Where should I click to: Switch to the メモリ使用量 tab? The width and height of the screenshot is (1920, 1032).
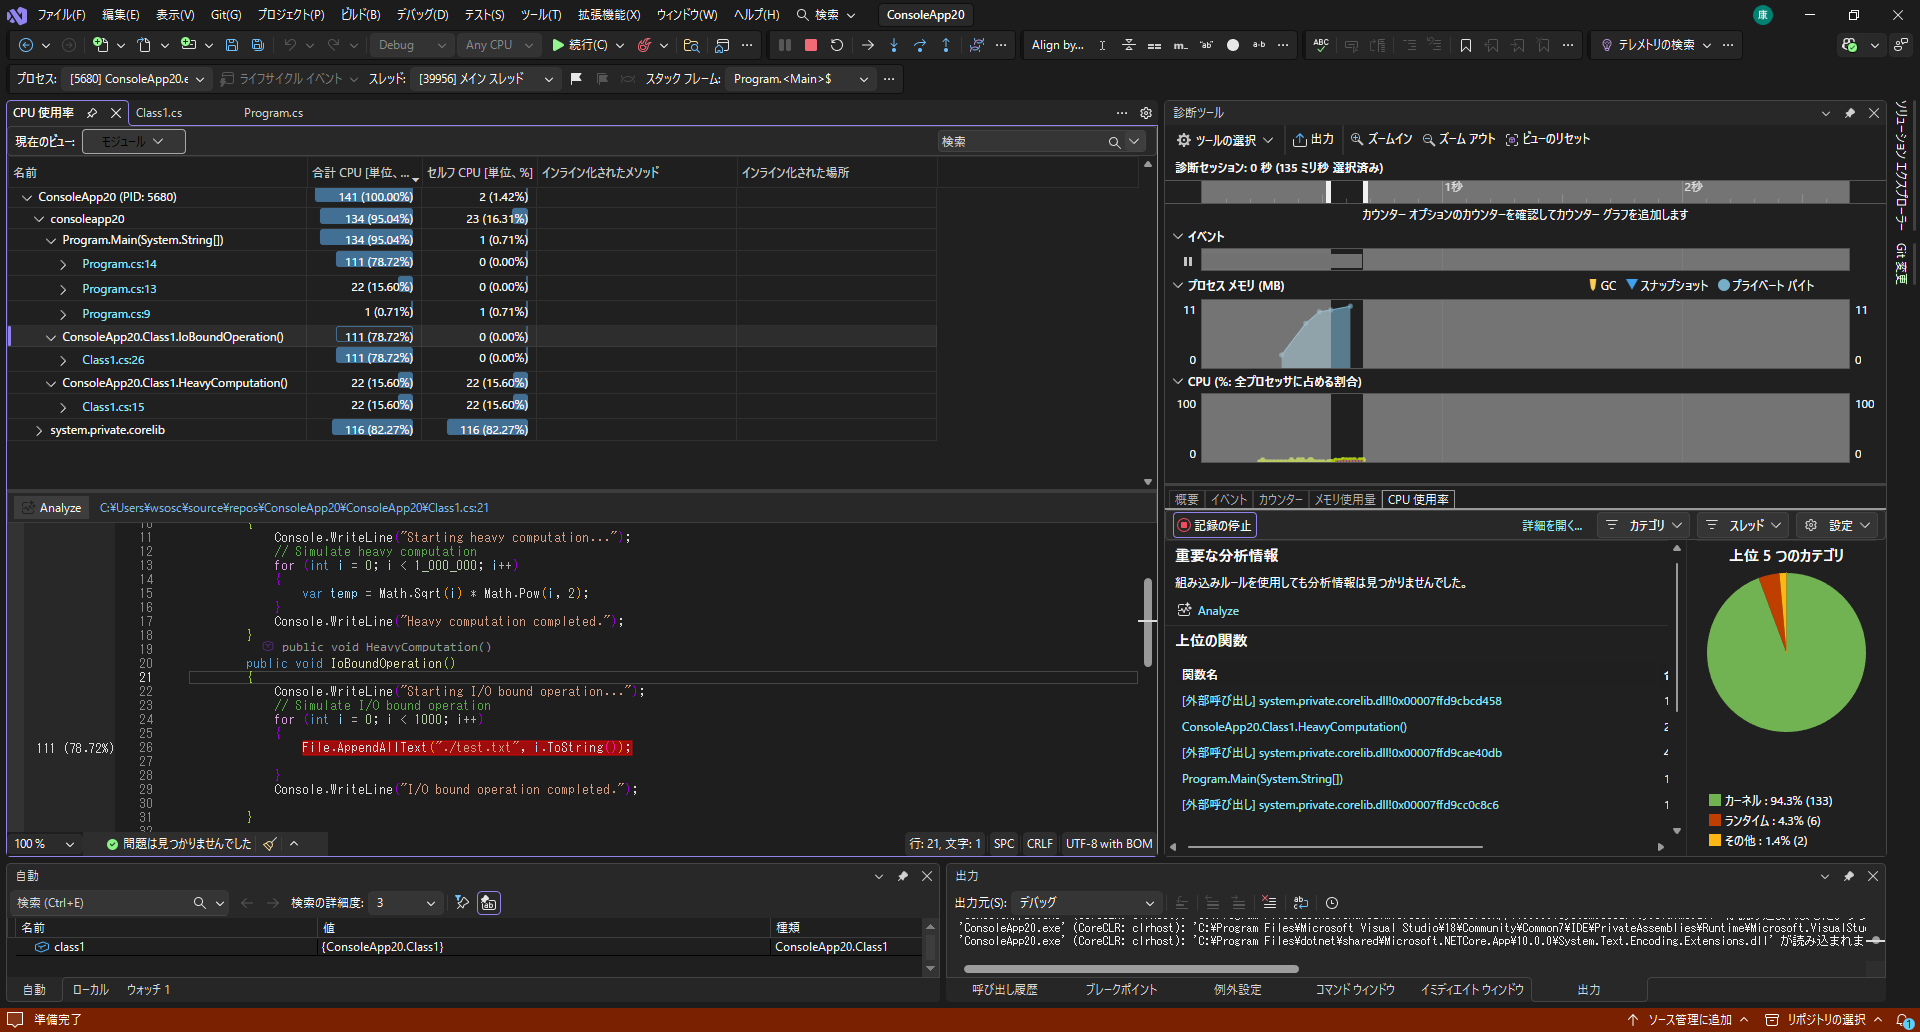1345,499
